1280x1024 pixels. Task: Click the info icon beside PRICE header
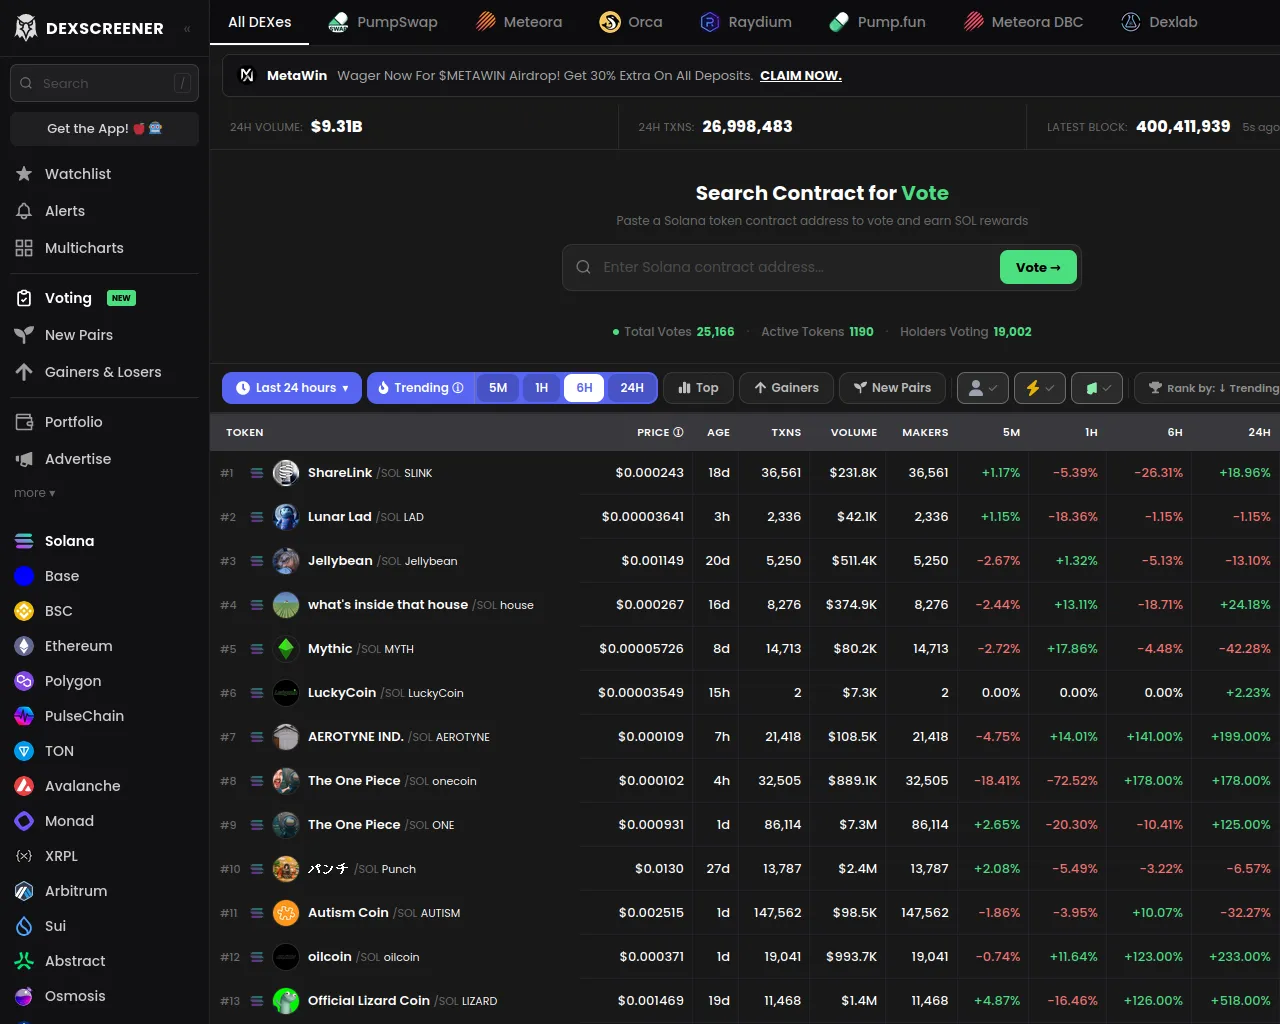tap(678, 433)
